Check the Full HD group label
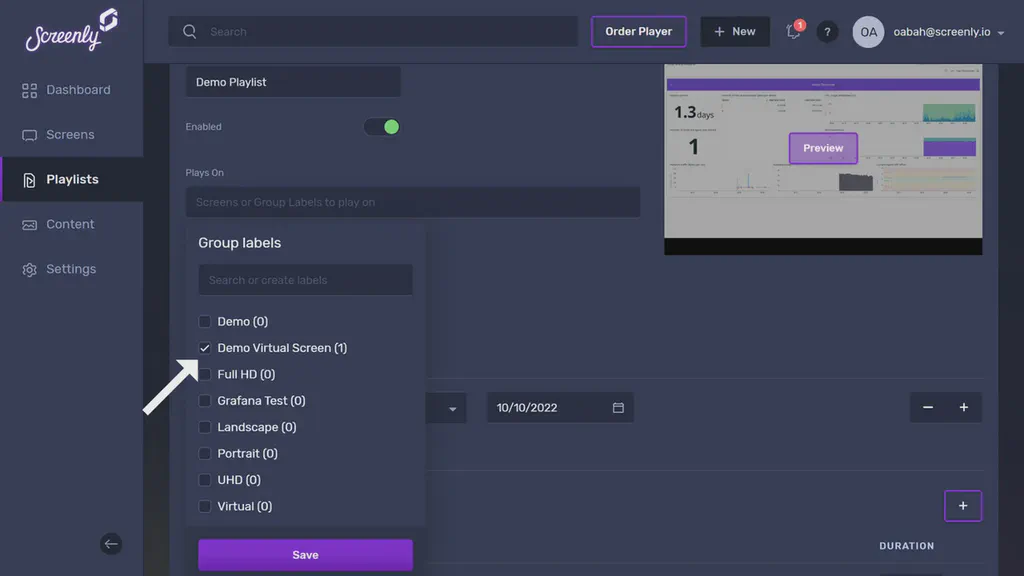 pyautogui.click(x=205, y=374)
